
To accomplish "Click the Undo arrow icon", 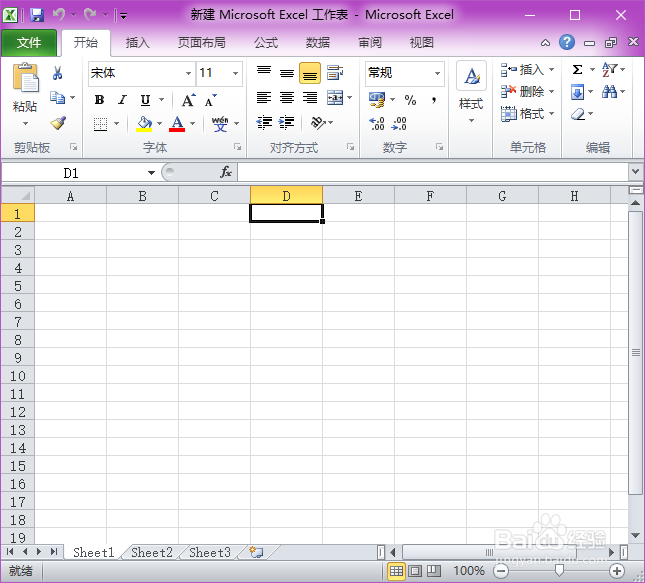I will (58, 15).
